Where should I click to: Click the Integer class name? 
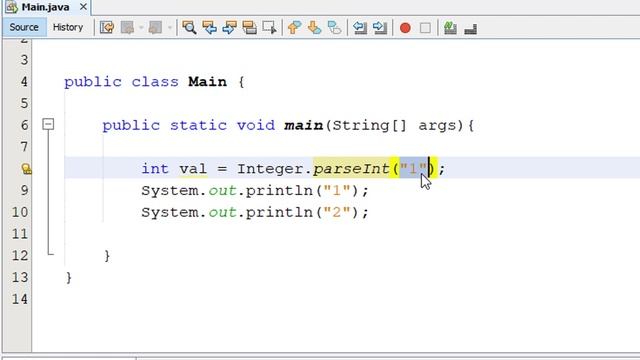(270, 169)
